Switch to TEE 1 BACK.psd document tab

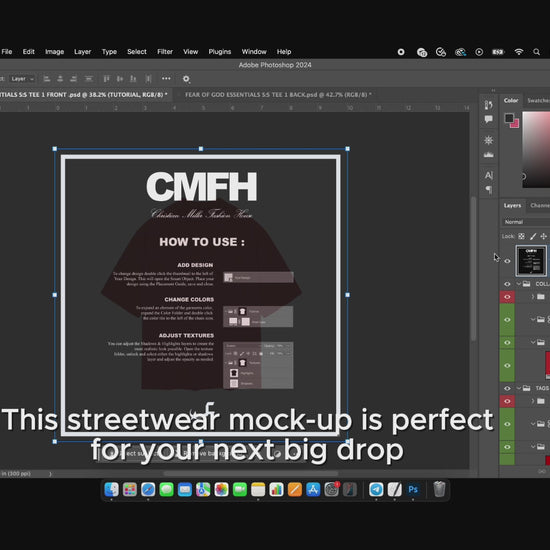(x=278, y=95)
